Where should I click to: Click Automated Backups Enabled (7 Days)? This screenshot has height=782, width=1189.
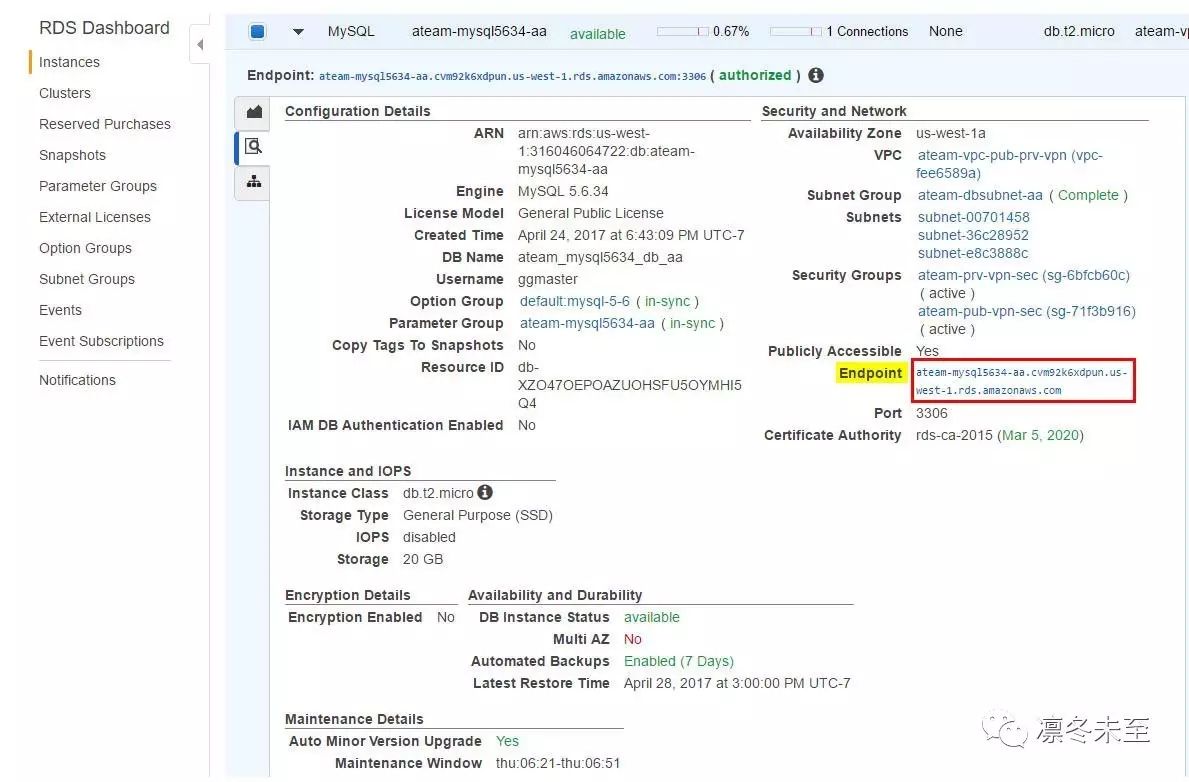click(x=679, y=661)
